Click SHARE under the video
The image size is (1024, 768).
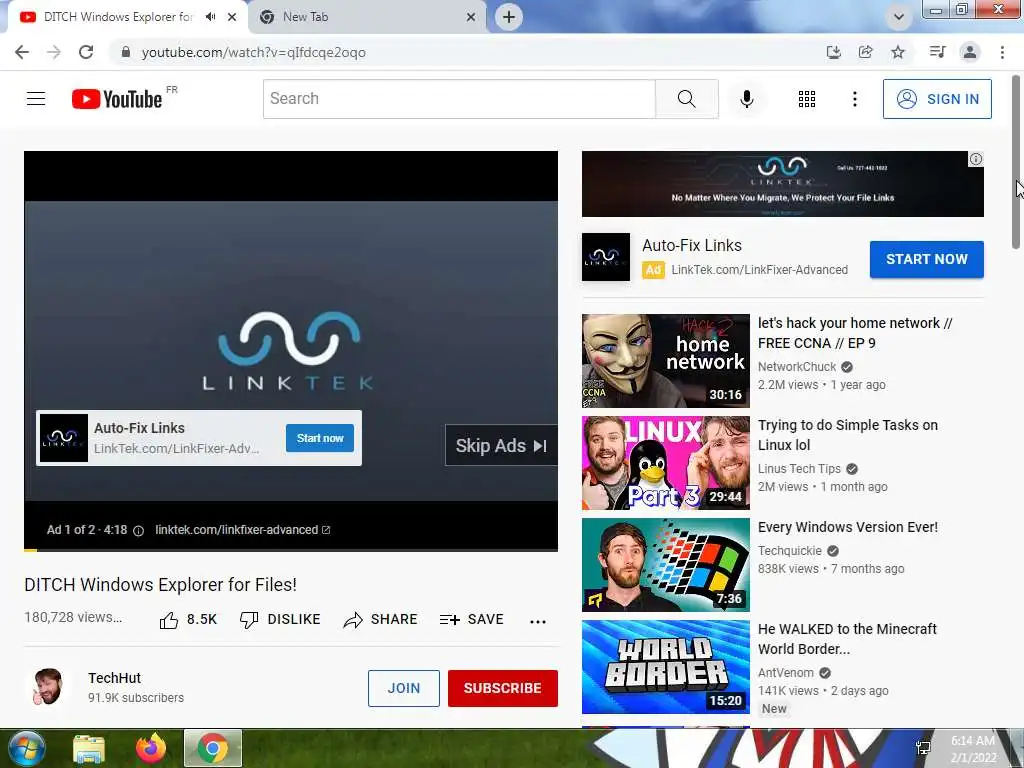coord(380,620)
